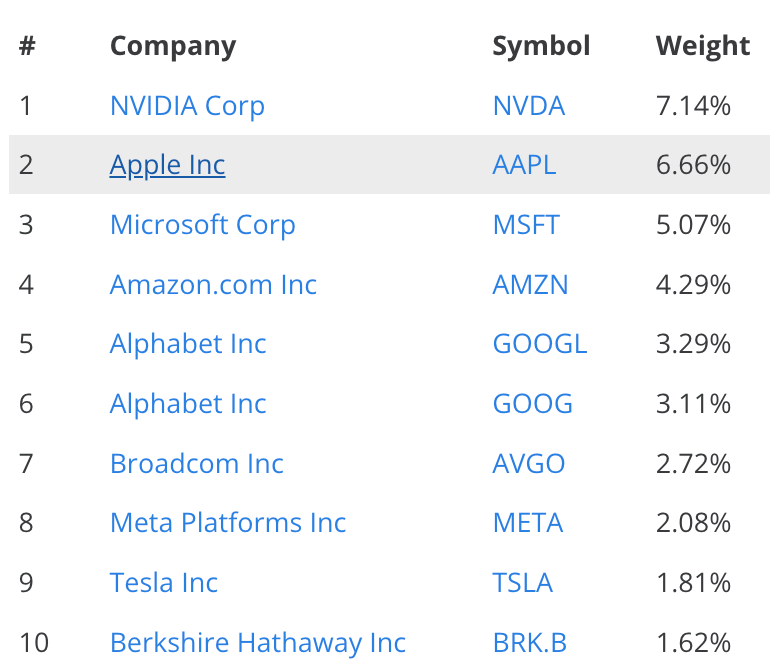
Task: Click the Weight column header
Action: (703, 47)
